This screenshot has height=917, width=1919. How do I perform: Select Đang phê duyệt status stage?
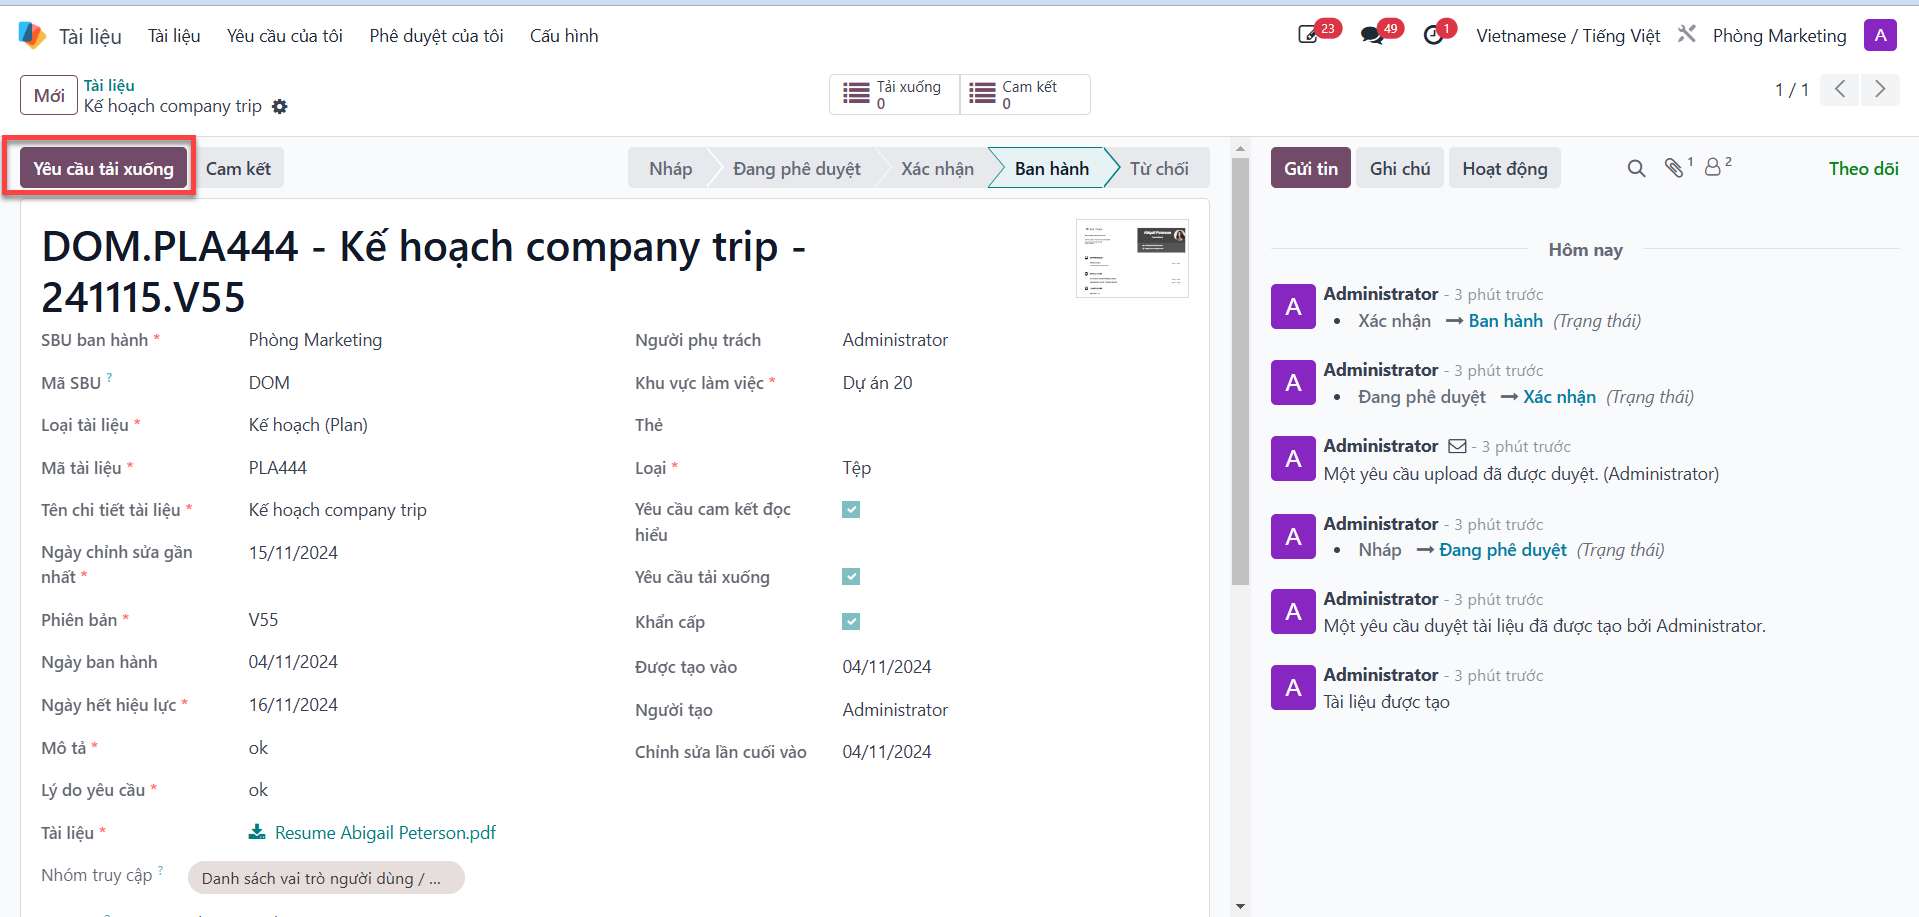pos(797,169)
